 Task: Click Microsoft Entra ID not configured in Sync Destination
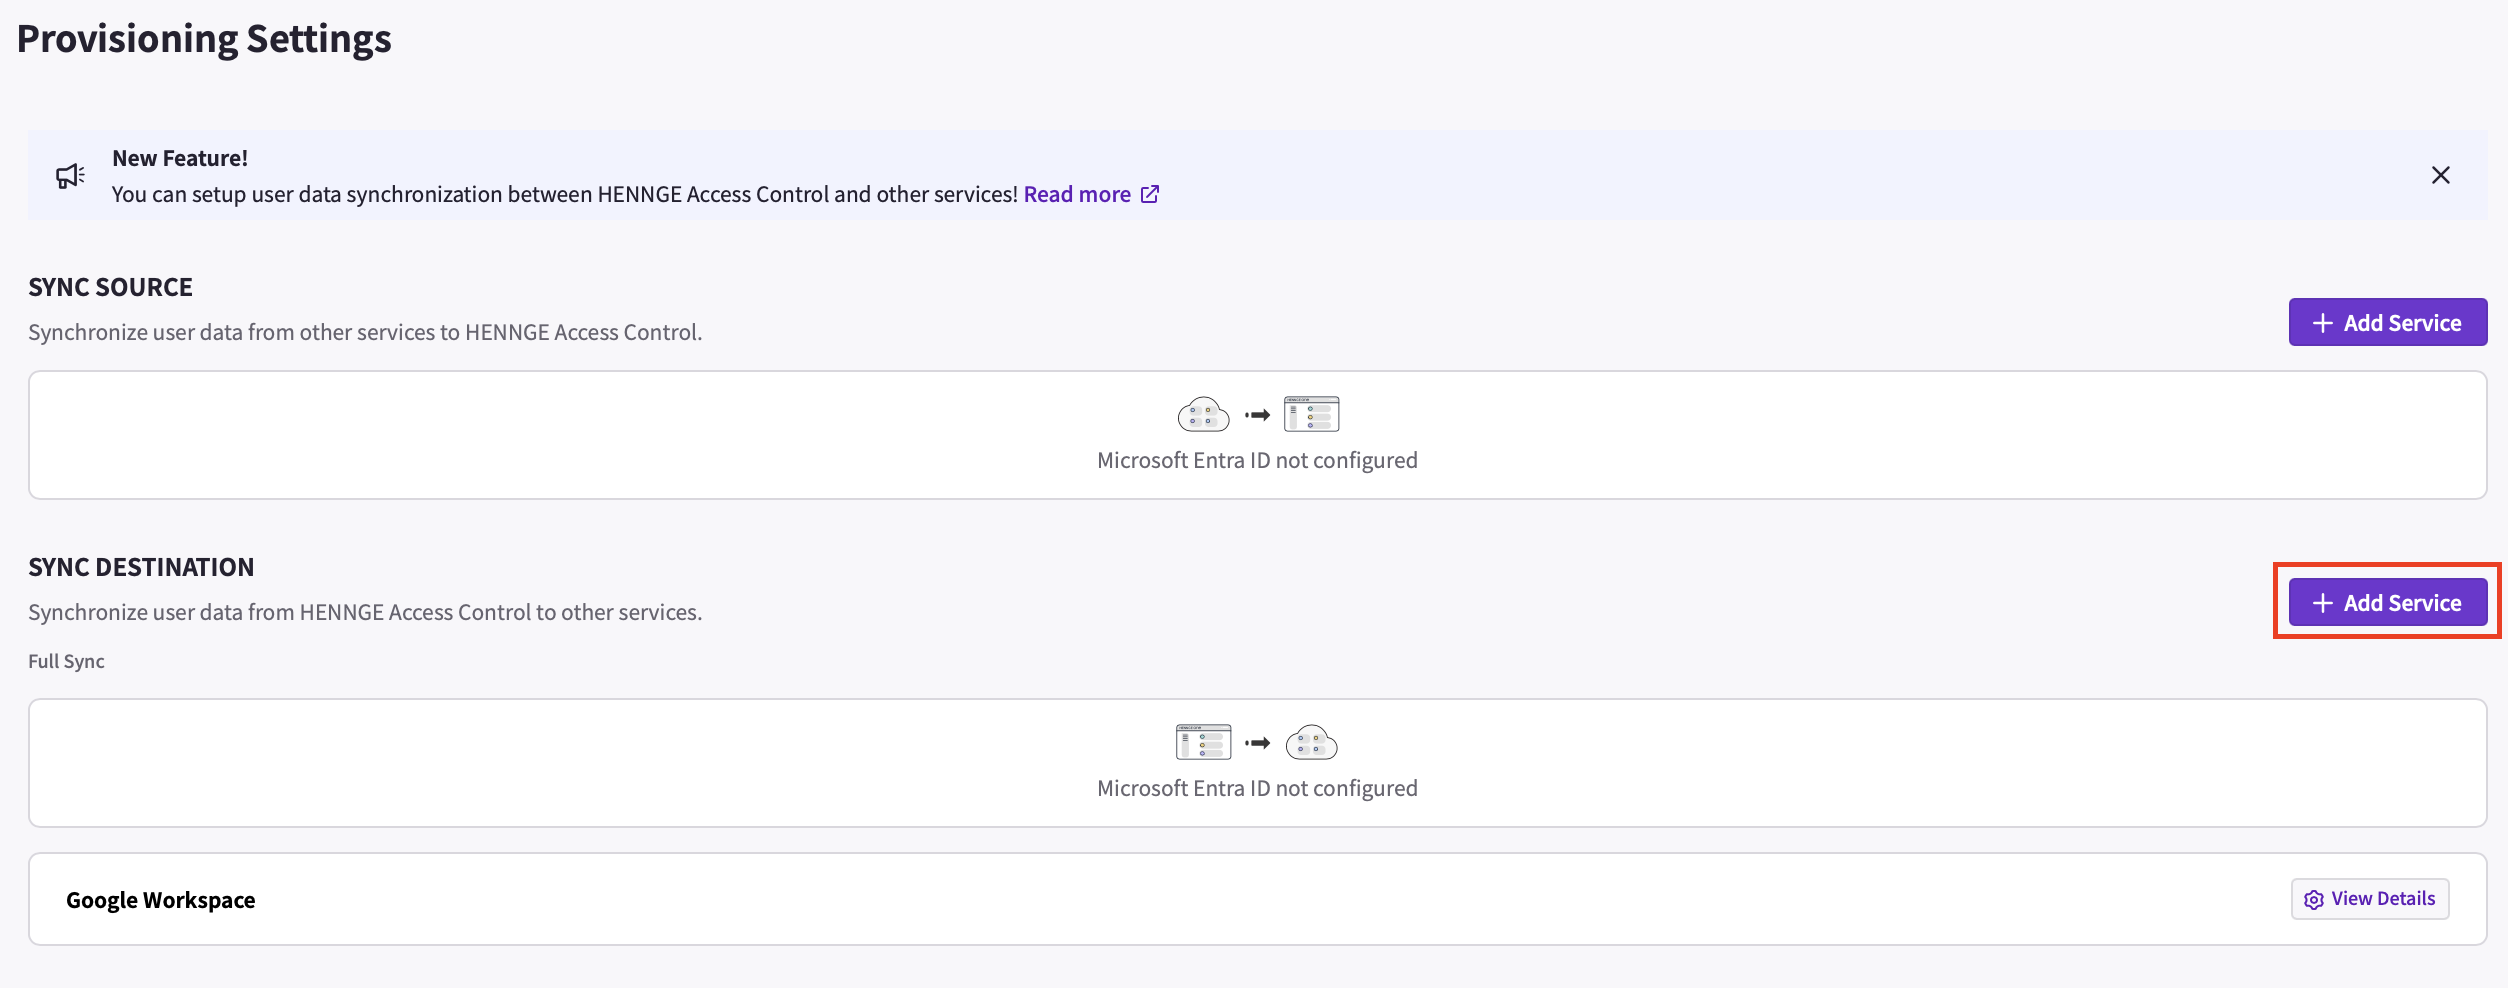[x=1257, y=788]
